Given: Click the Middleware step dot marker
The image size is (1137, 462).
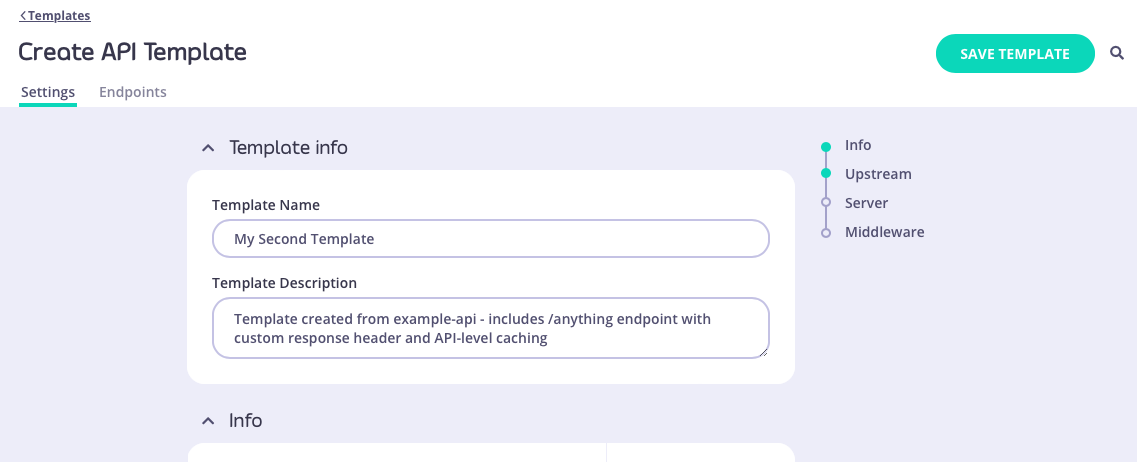Looking at the screenshot, I should [826, 232].
